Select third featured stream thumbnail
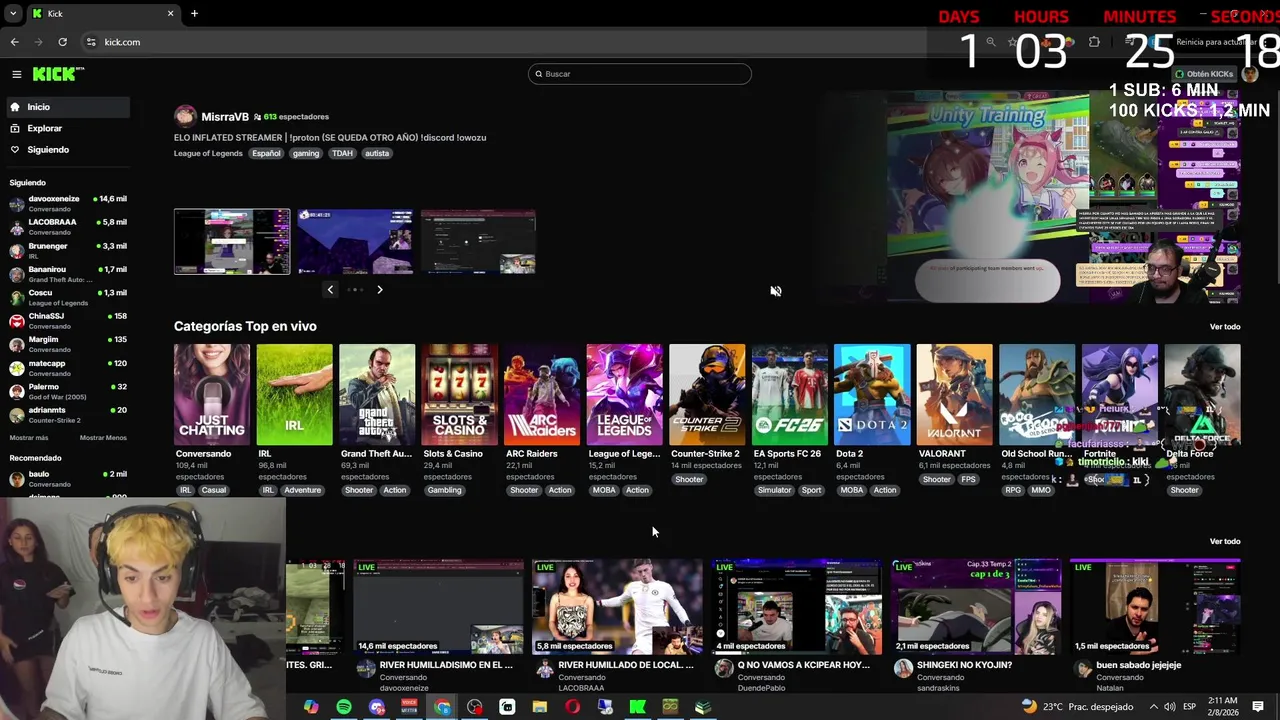1280x720 pixels. pos(478,241)
